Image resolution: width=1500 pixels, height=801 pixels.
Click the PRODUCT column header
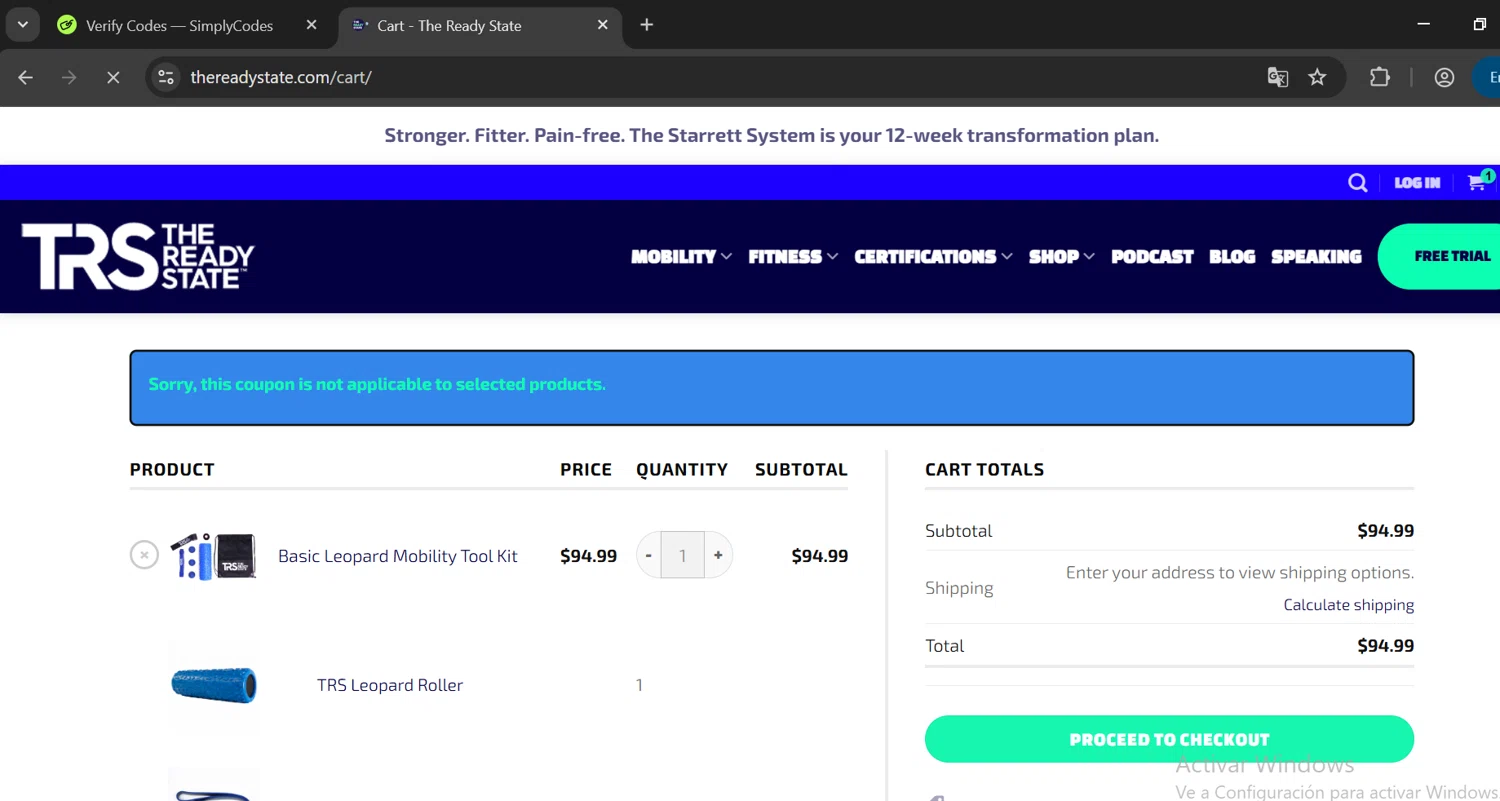[x=172, y=469]
